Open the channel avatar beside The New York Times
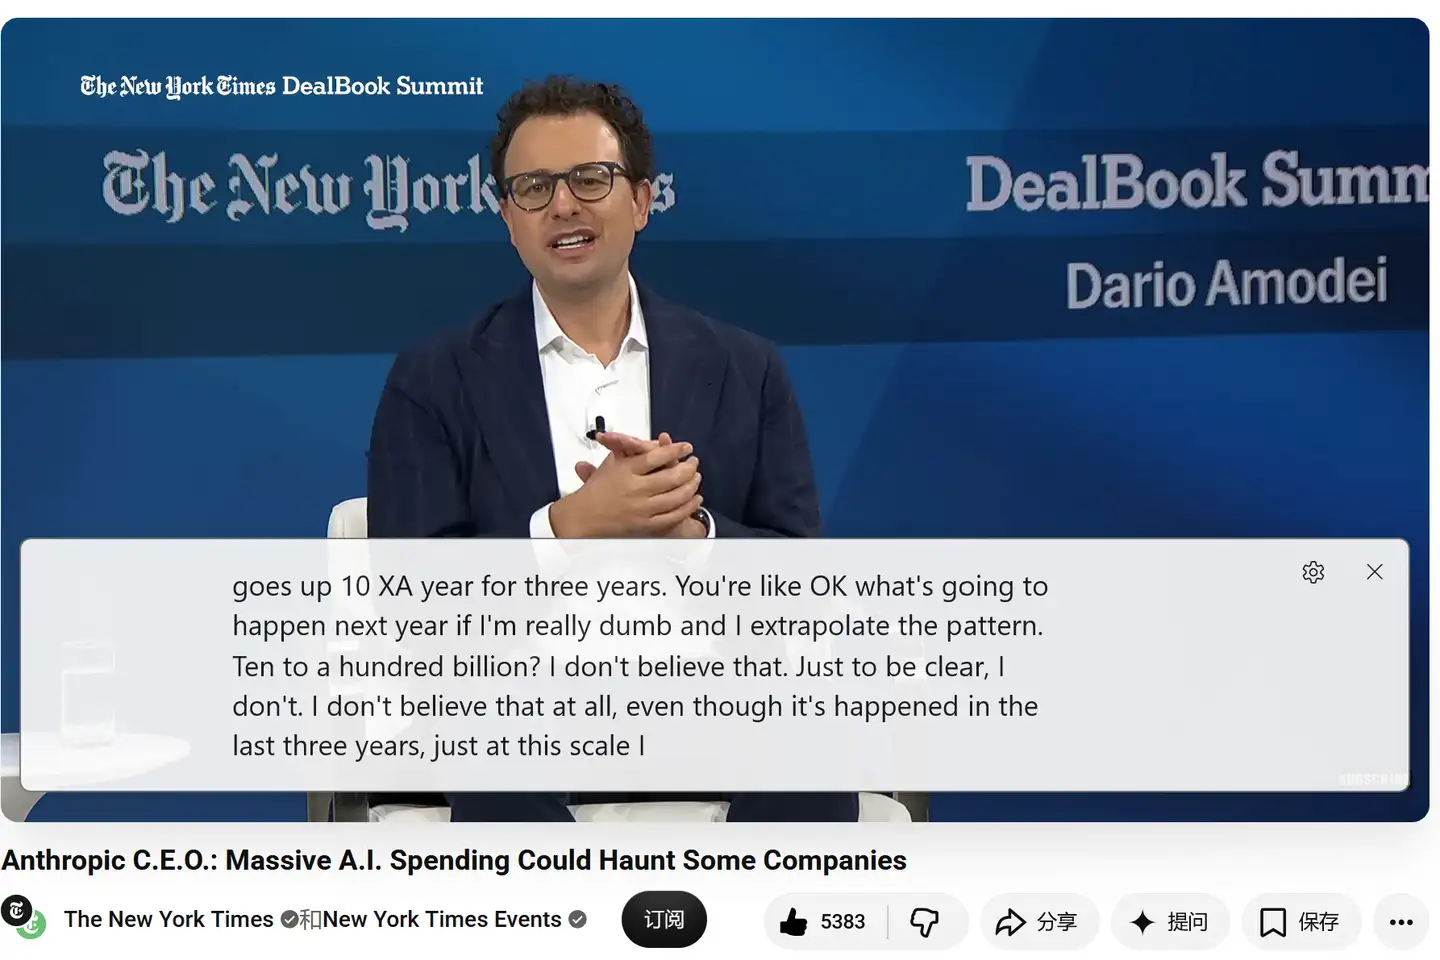 click(23, 917)
